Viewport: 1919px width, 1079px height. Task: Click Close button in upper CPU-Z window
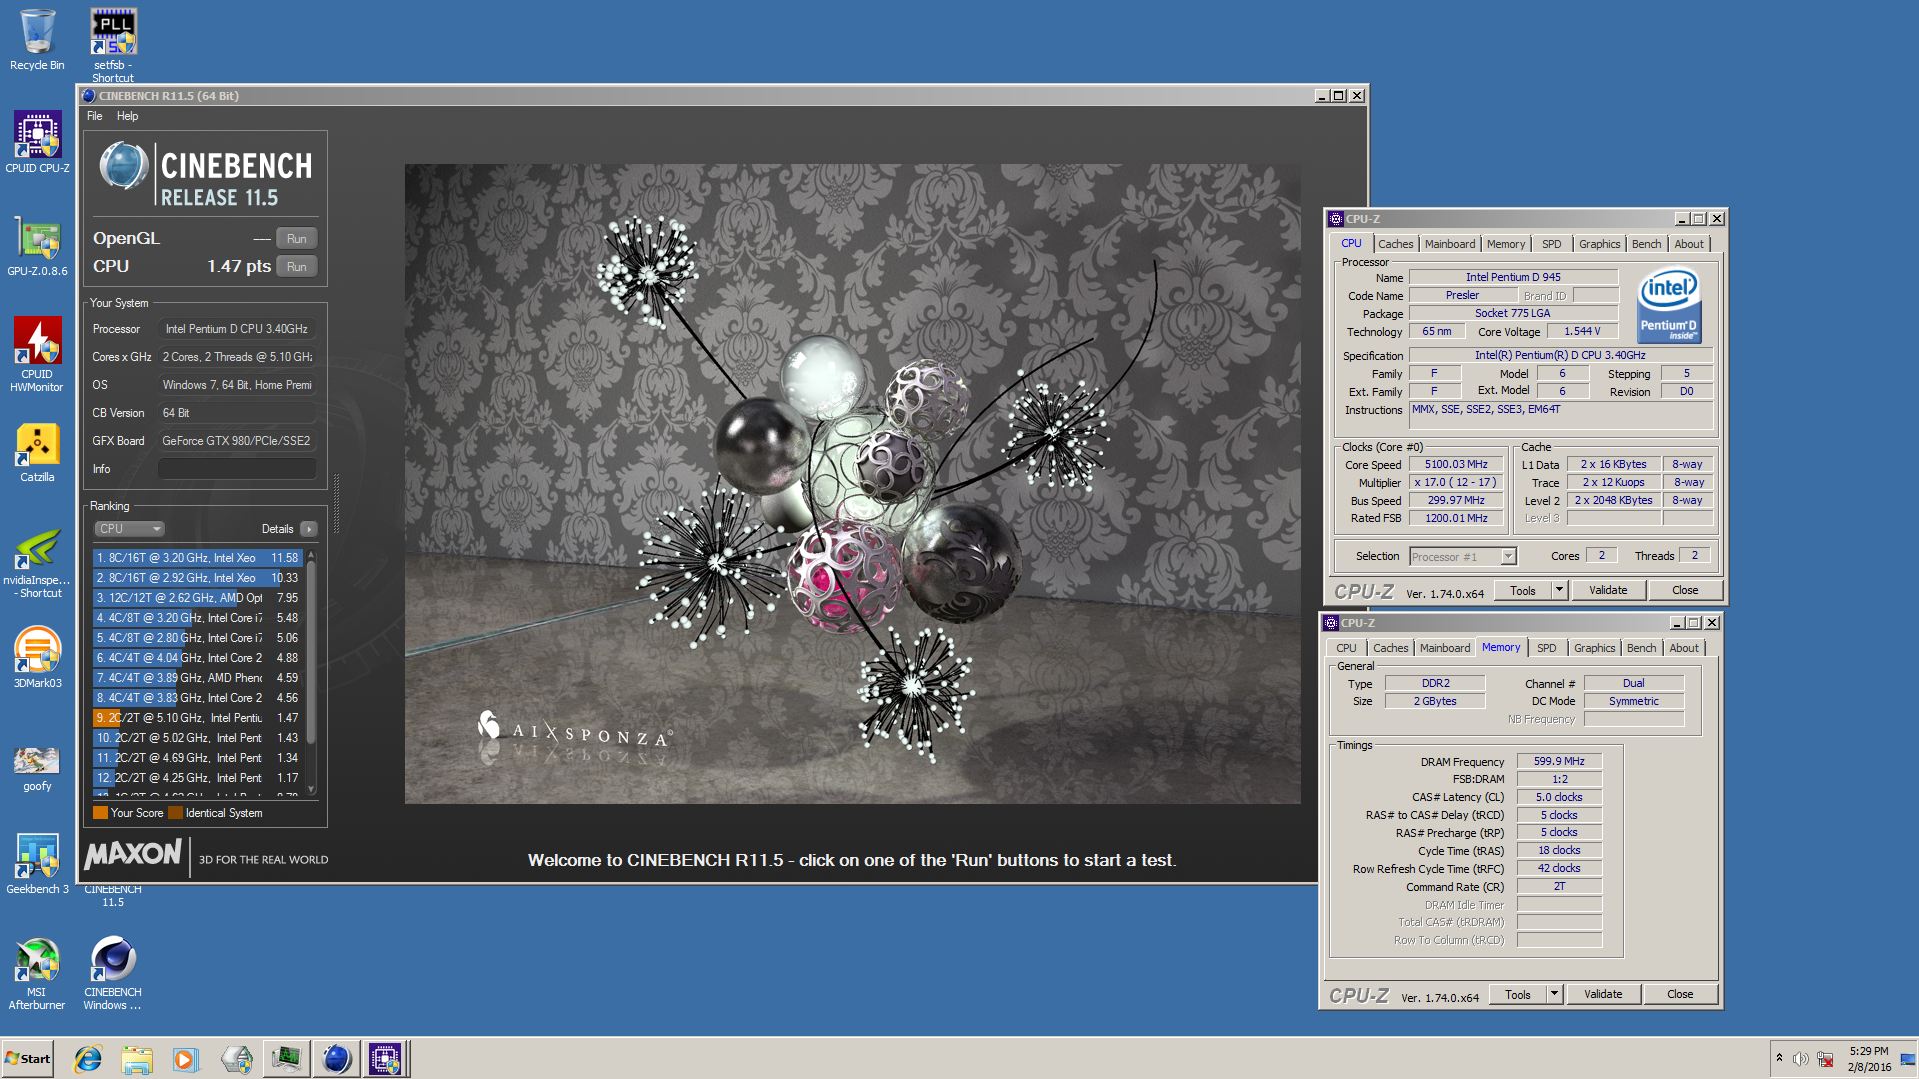point(1685,590)
